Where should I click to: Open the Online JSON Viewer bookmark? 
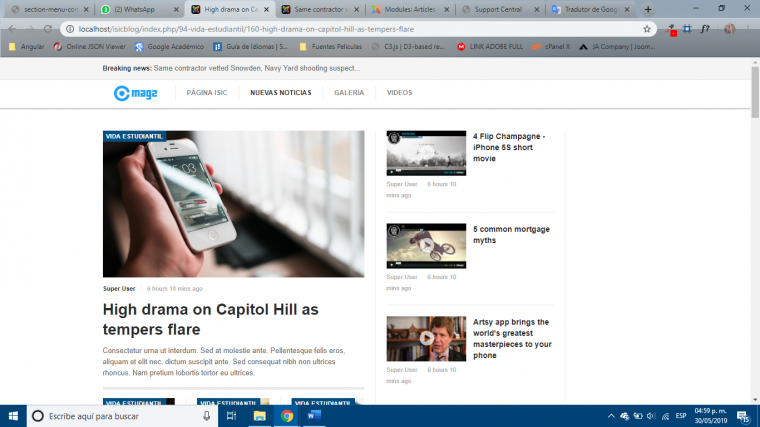pos(90,46)
